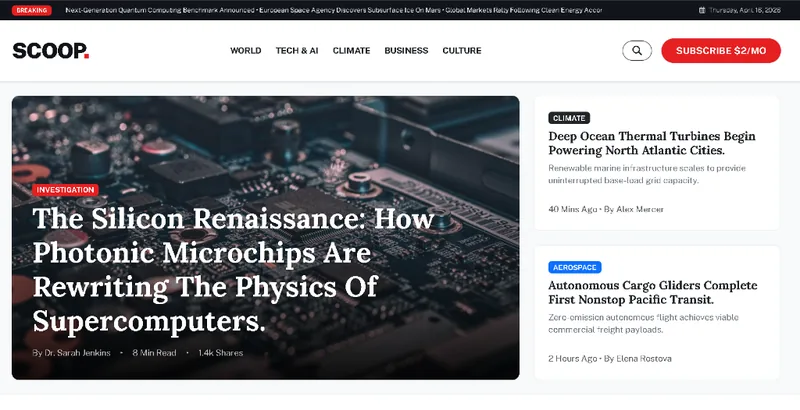This screenshot has height=410, width=800.
Task: Open Deep Ocean Thermal Turbines headline
Action: (x=652, y=143)
